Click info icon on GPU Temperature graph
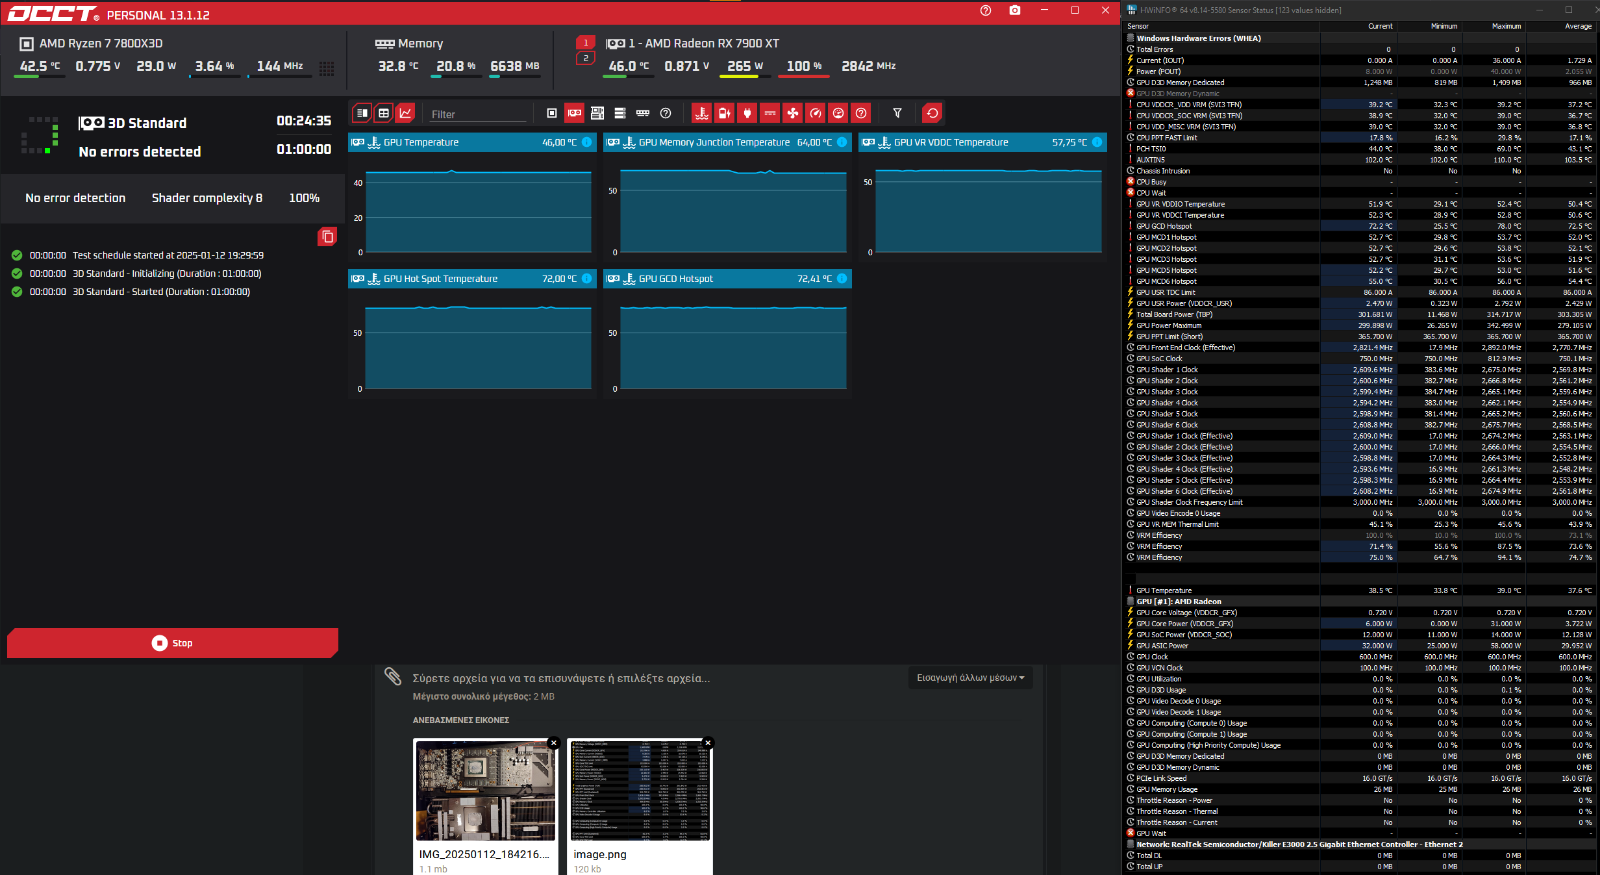 tap(587, 142)
